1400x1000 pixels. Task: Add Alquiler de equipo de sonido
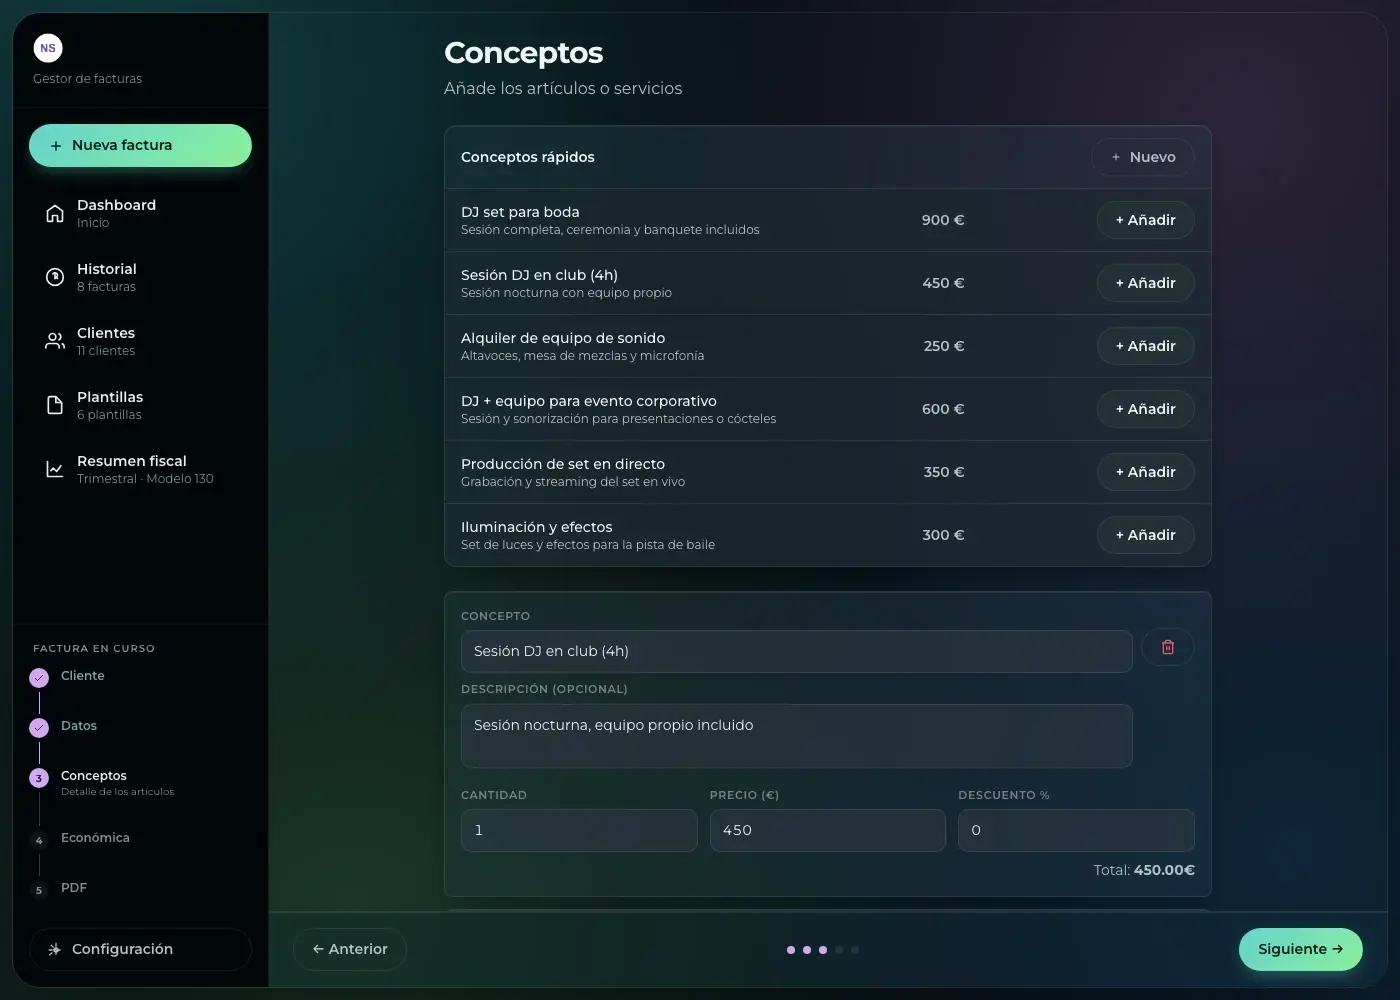click(1146, 346)
